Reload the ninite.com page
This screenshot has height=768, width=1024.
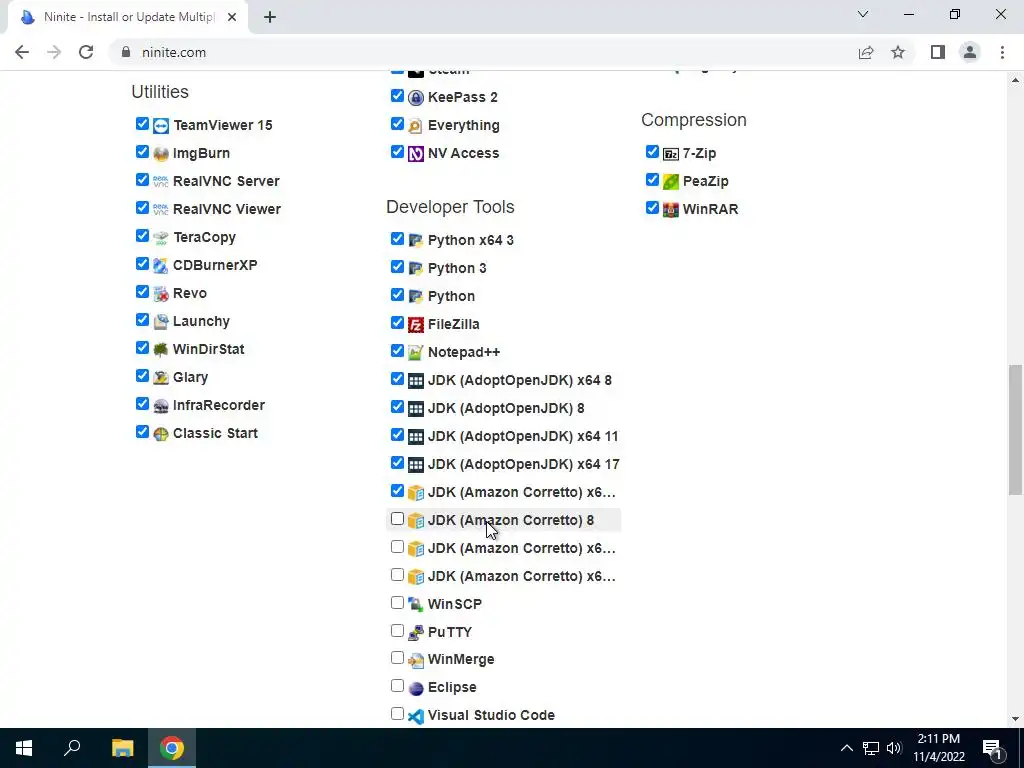pyautogui.click(x=86, y=52)
